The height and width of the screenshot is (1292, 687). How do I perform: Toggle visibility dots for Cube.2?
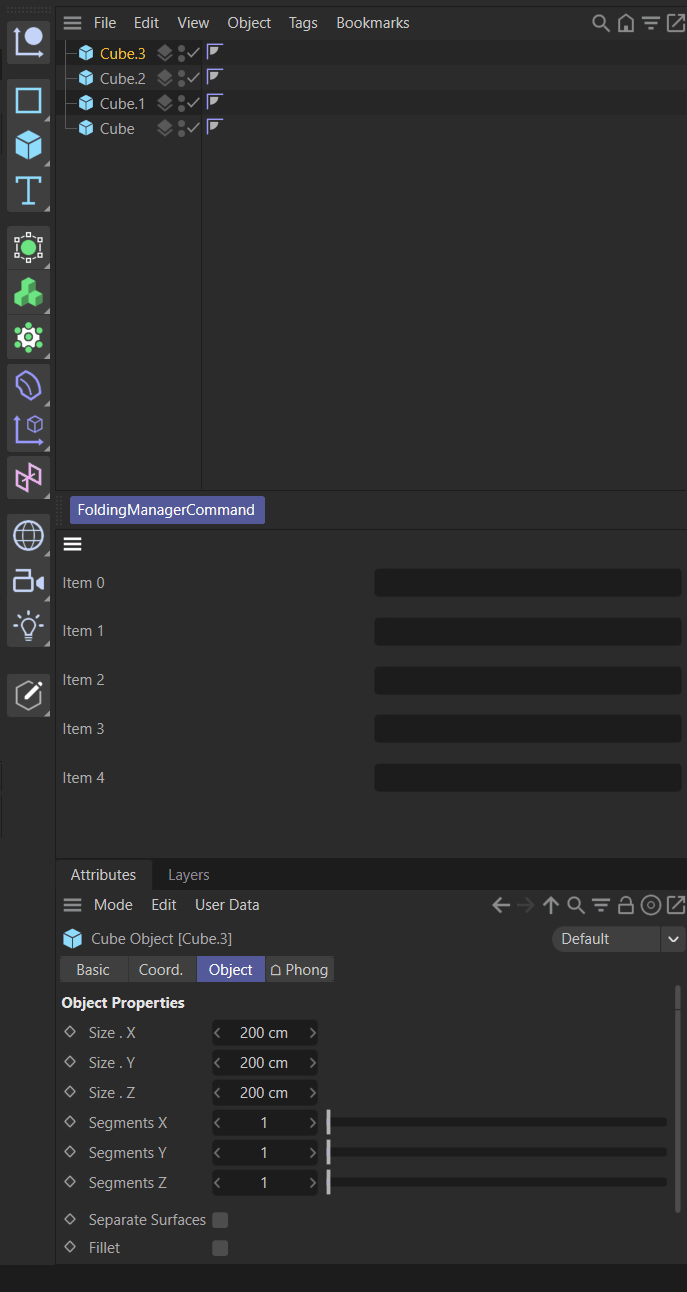(x=181, y=78)
